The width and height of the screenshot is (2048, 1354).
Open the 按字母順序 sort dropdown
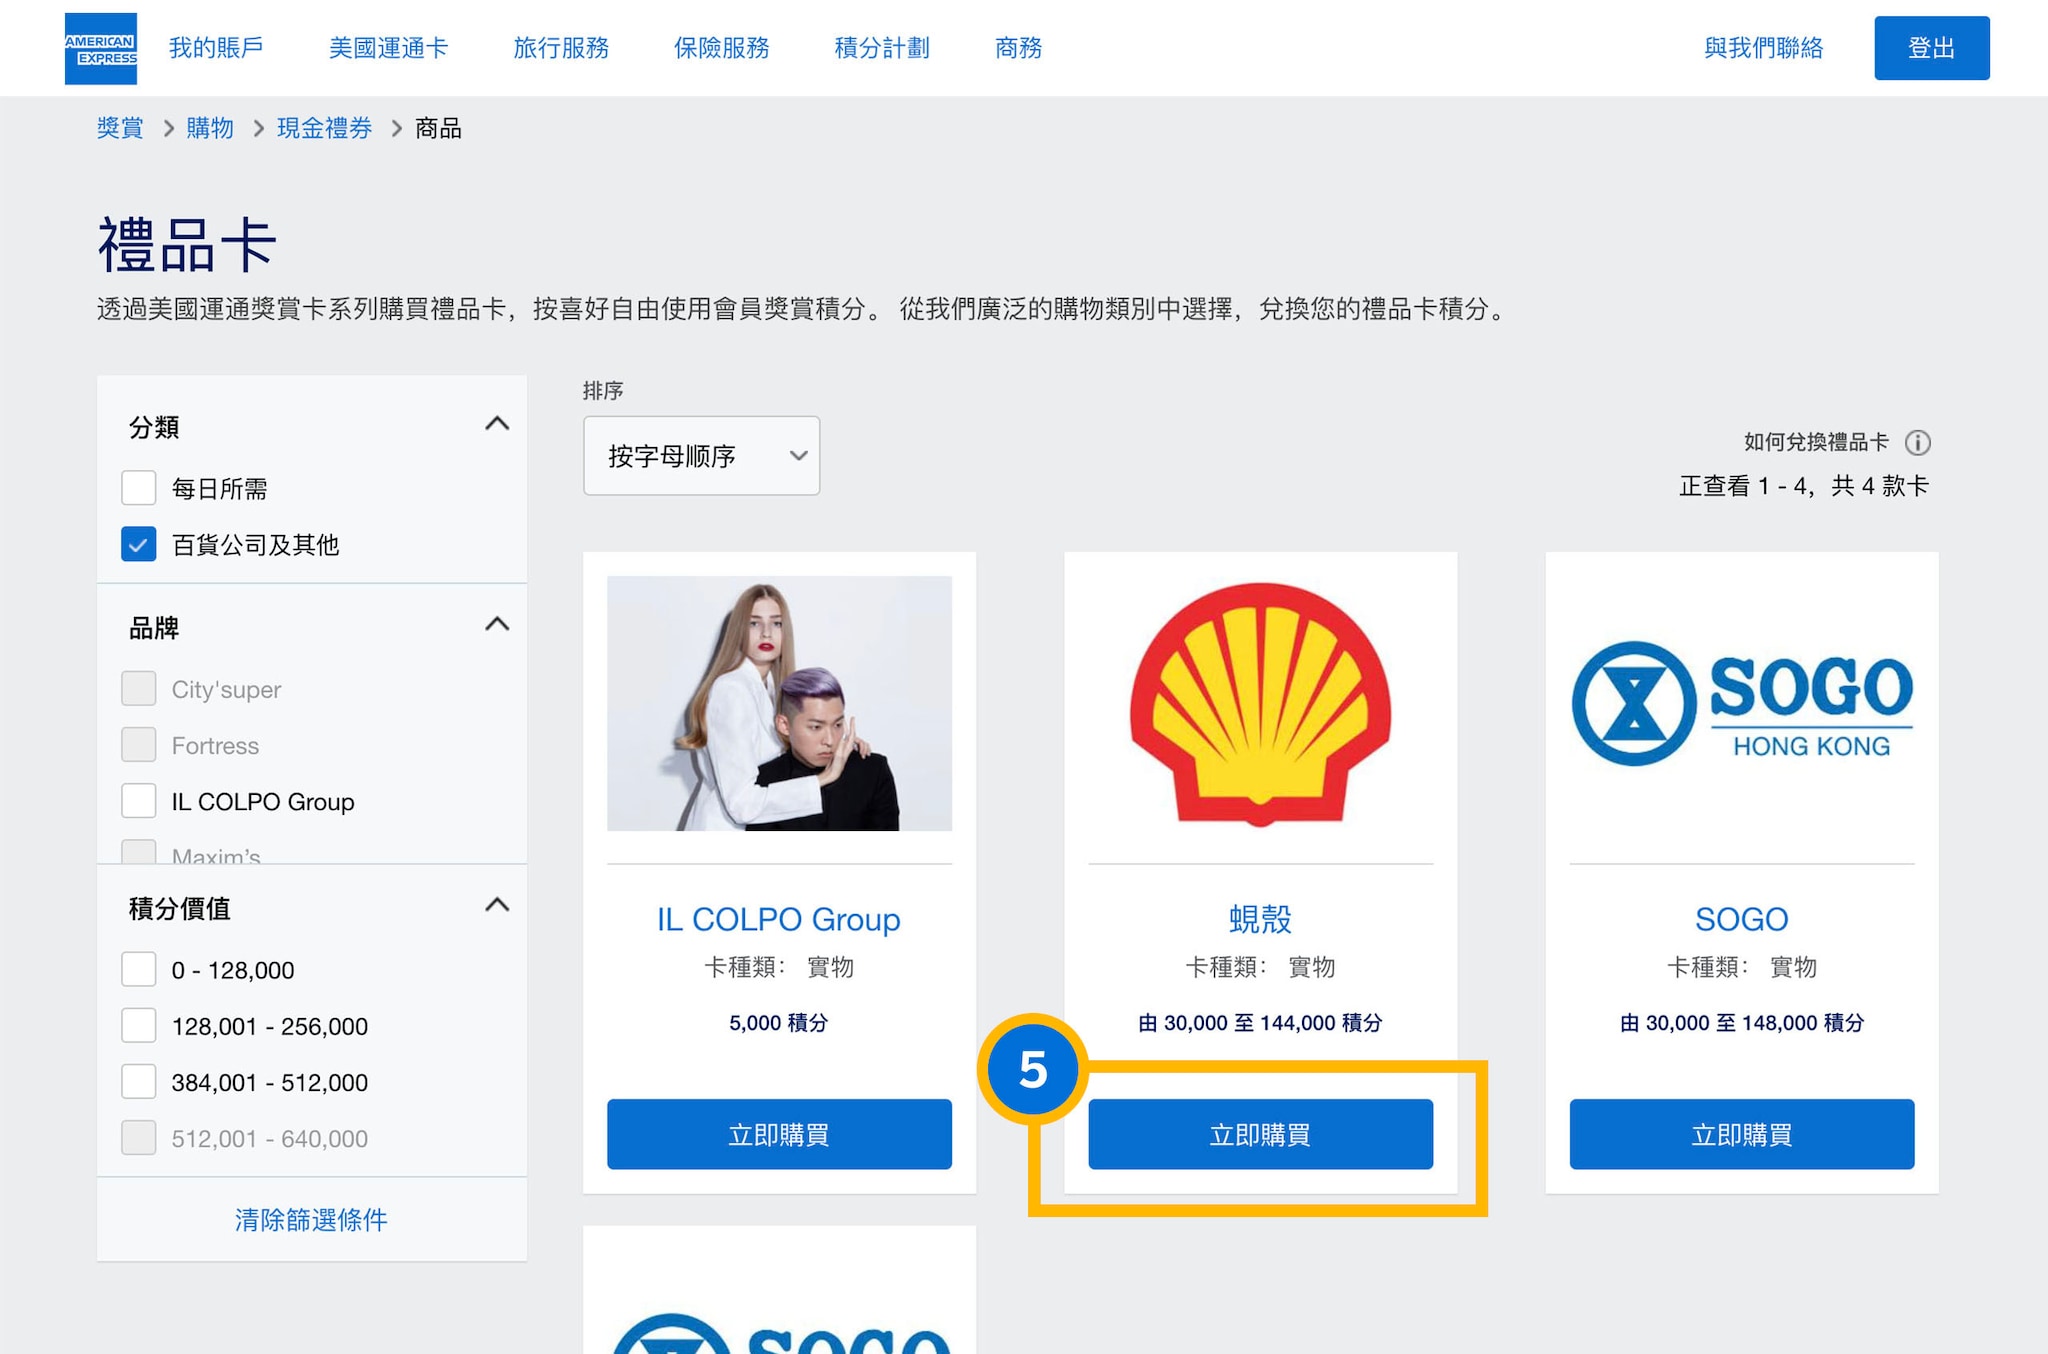[x=701, y=456]
